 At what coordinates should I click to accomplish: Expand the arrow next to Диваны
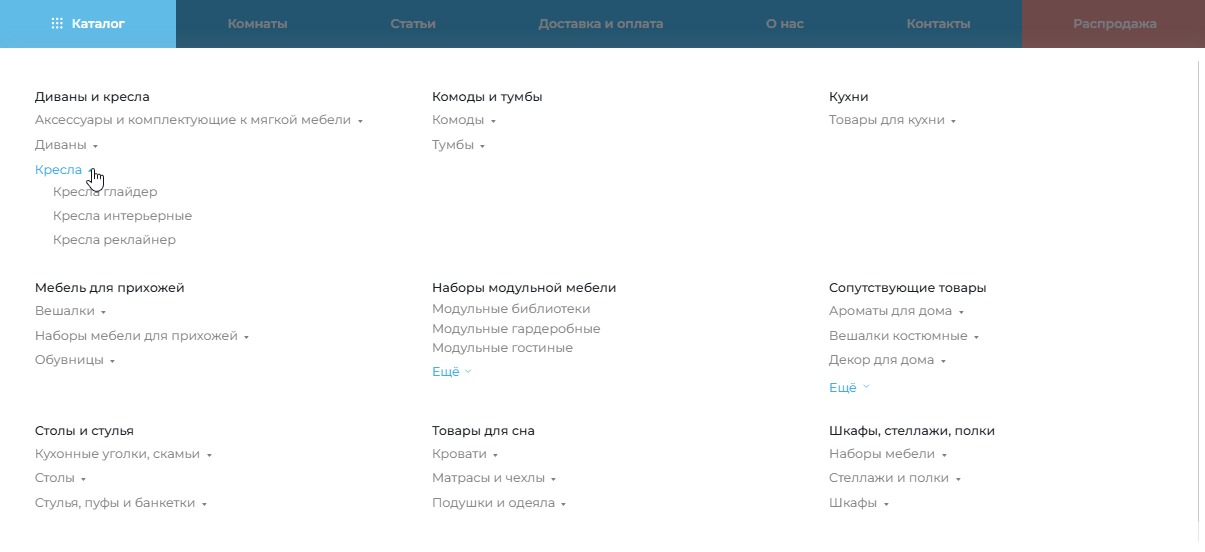point(95,146)
